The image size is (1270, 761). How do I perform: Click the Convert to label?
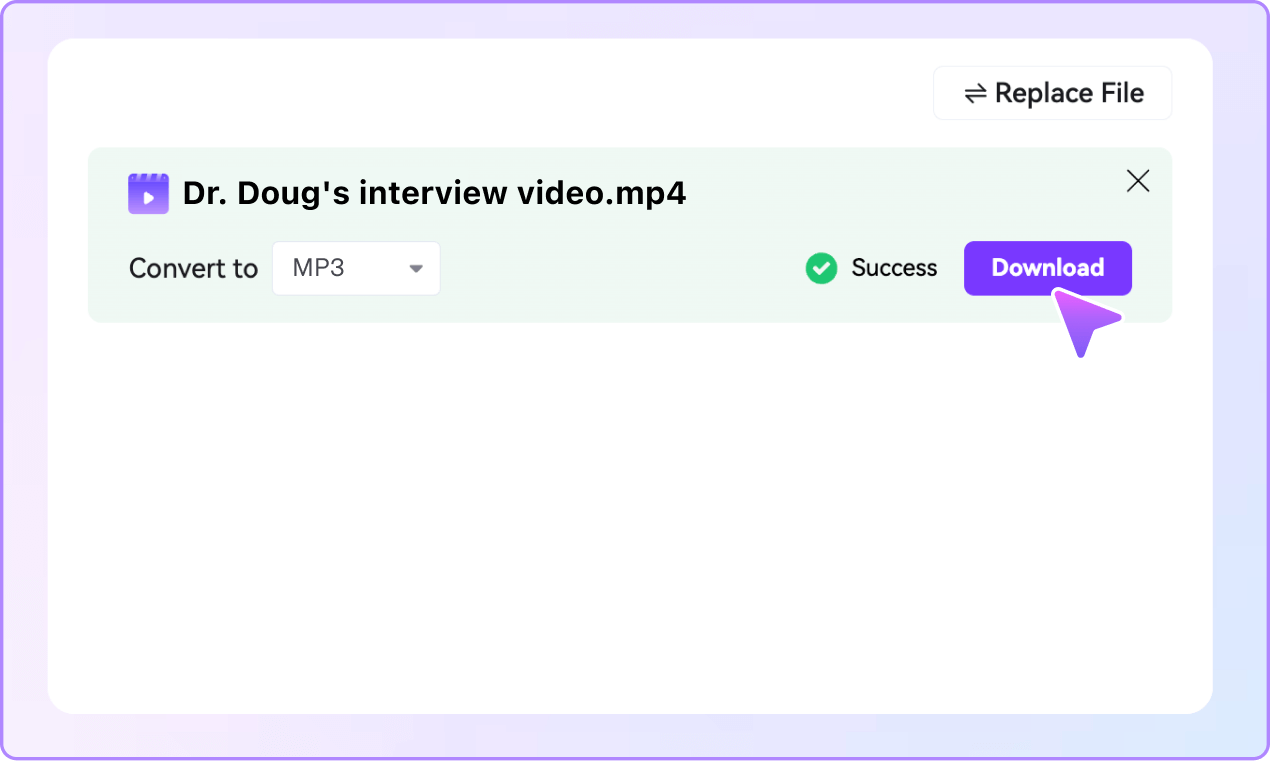[x=193, y=268]
